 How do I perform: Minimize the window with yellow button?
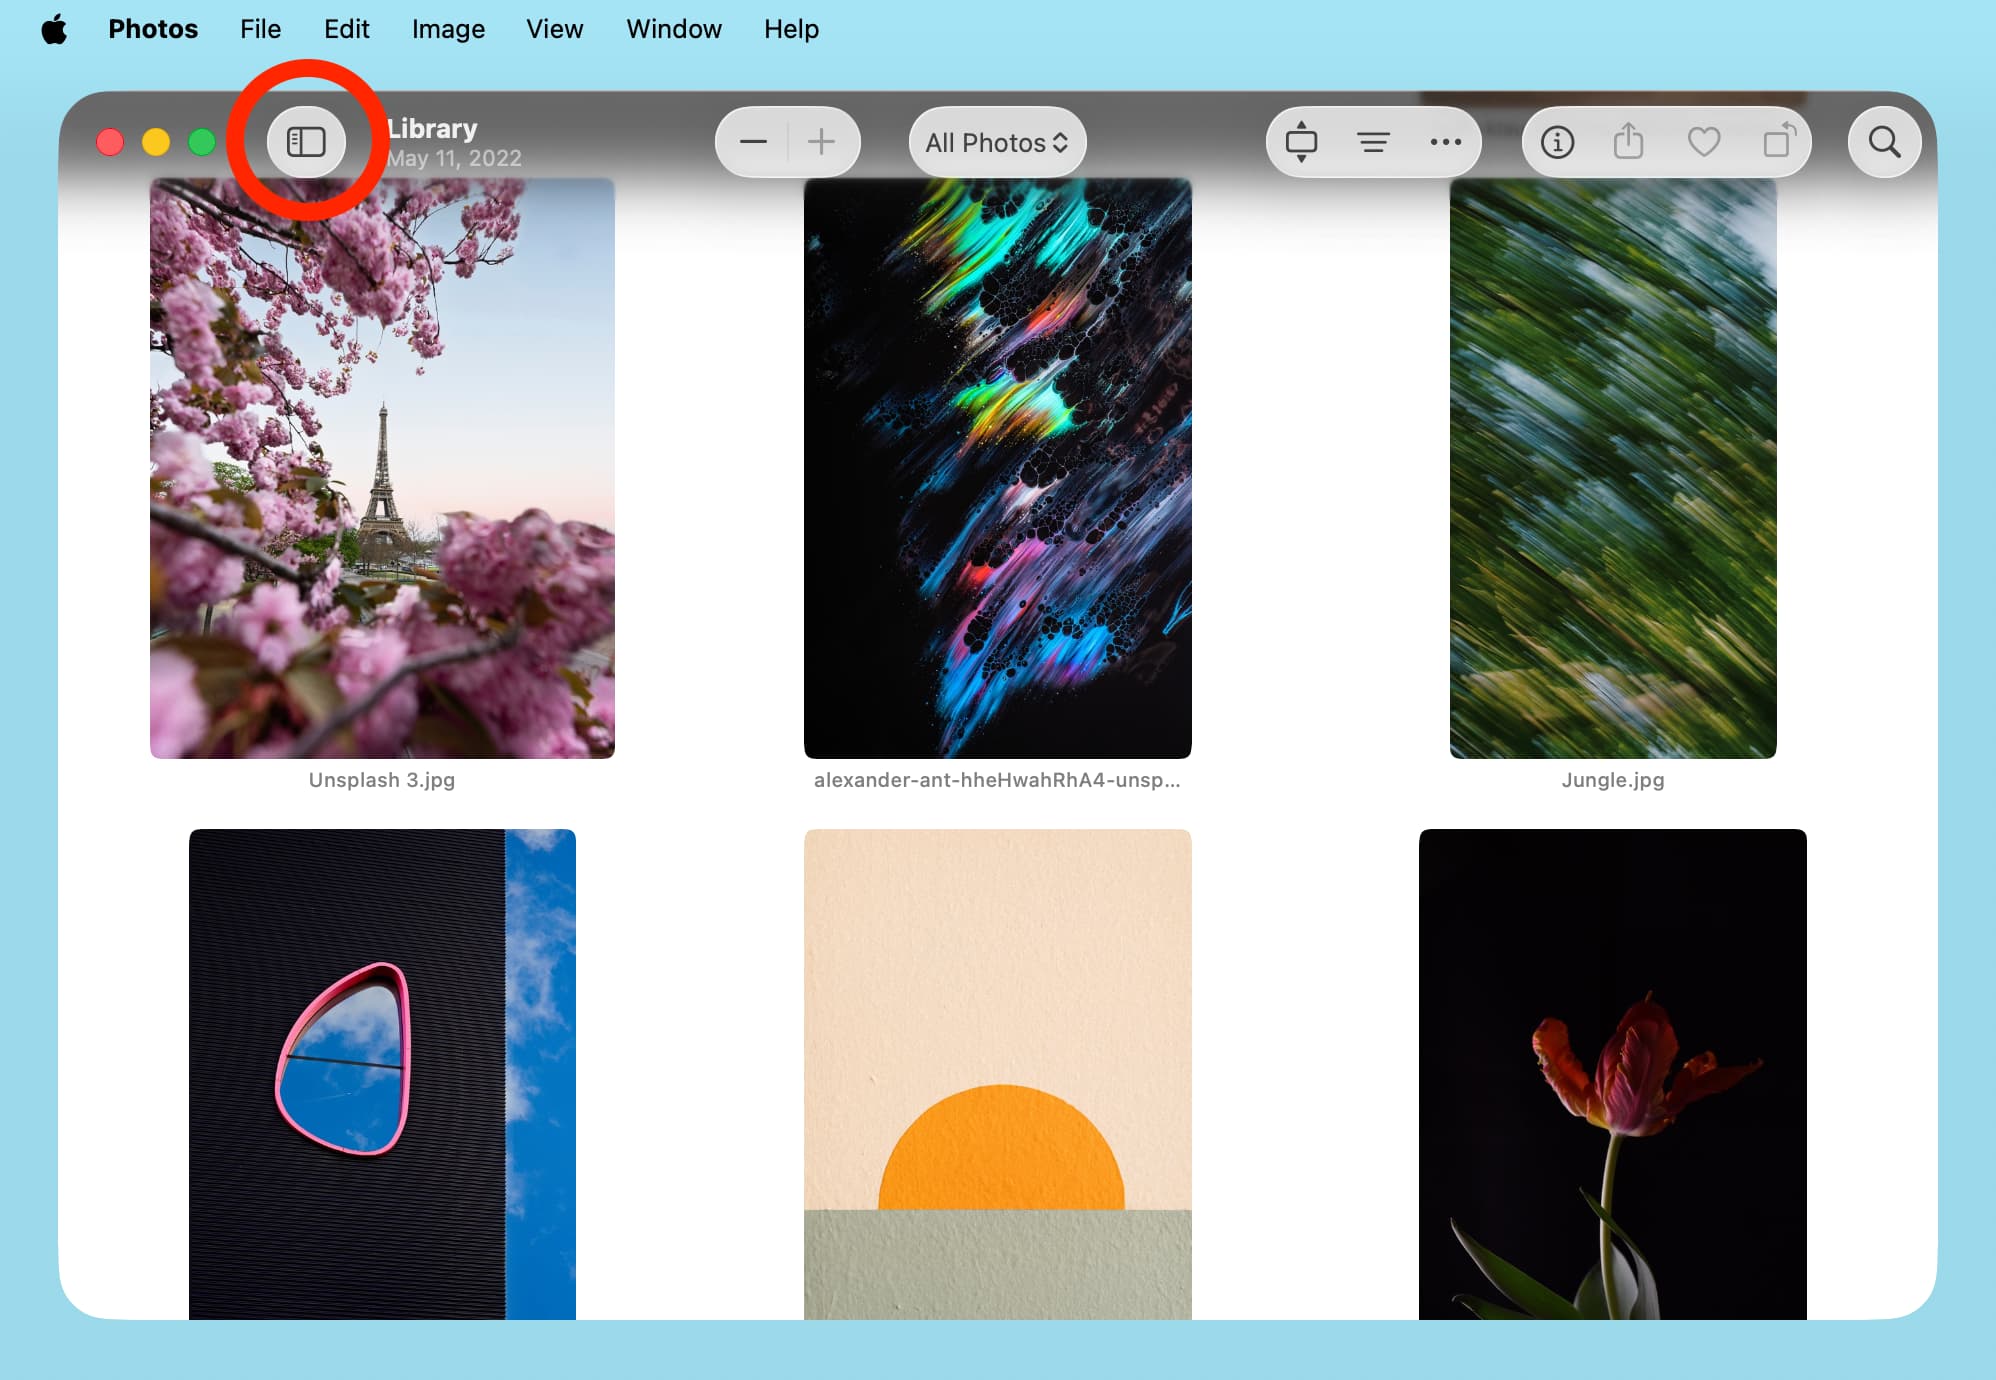tap(156, 142)
